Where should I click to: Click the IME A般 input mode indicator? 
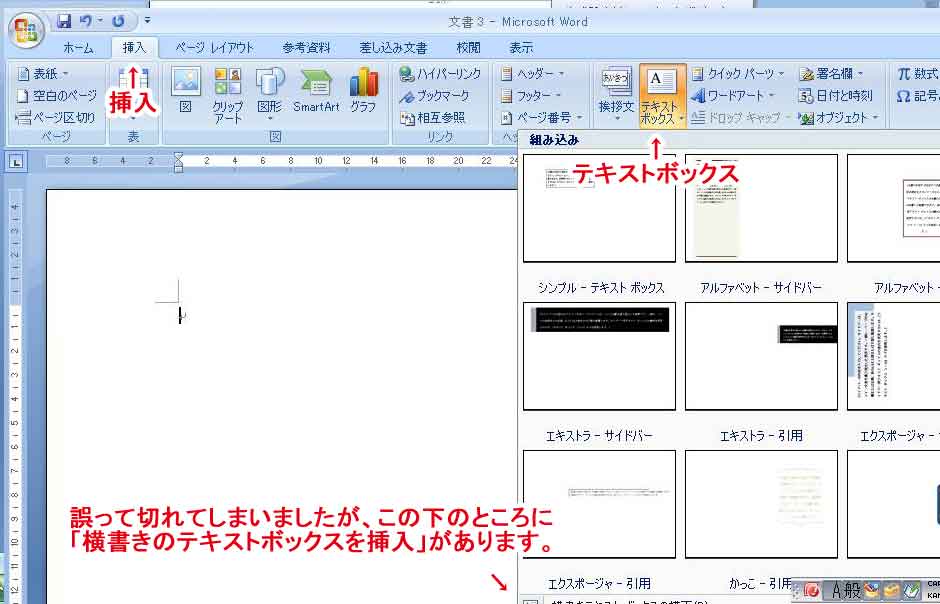[x=845, y=590]
